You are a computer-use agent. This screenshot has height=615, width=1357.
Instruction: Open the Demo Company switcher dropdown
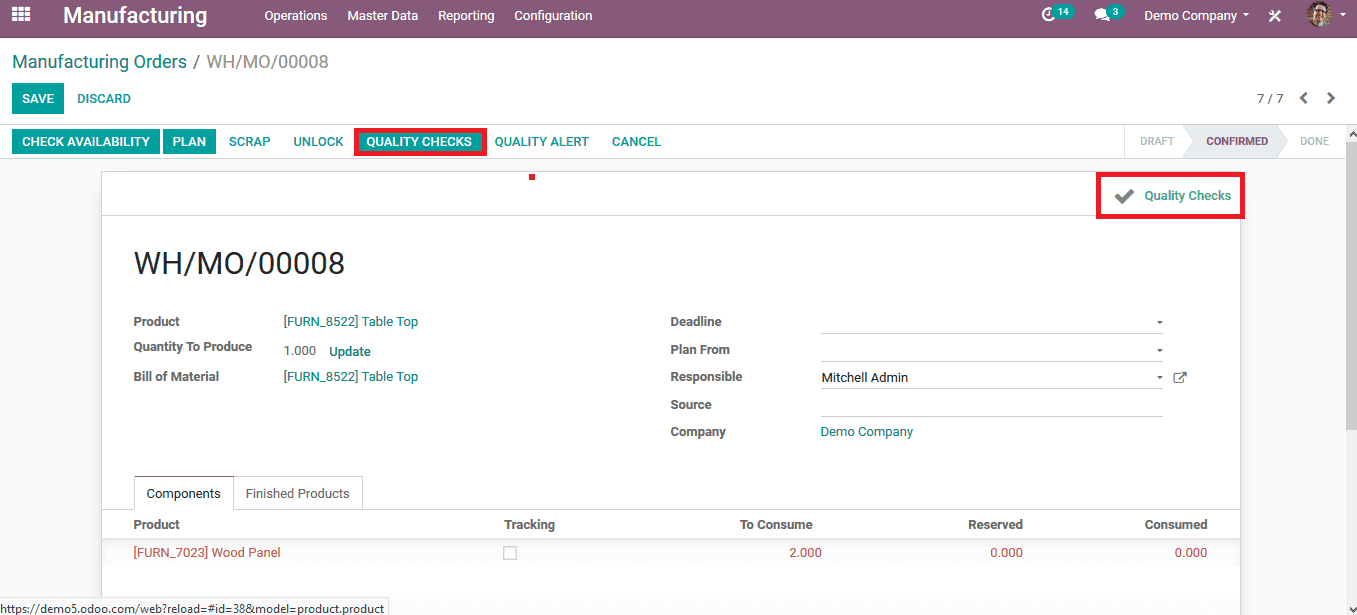pos(1196,16)
